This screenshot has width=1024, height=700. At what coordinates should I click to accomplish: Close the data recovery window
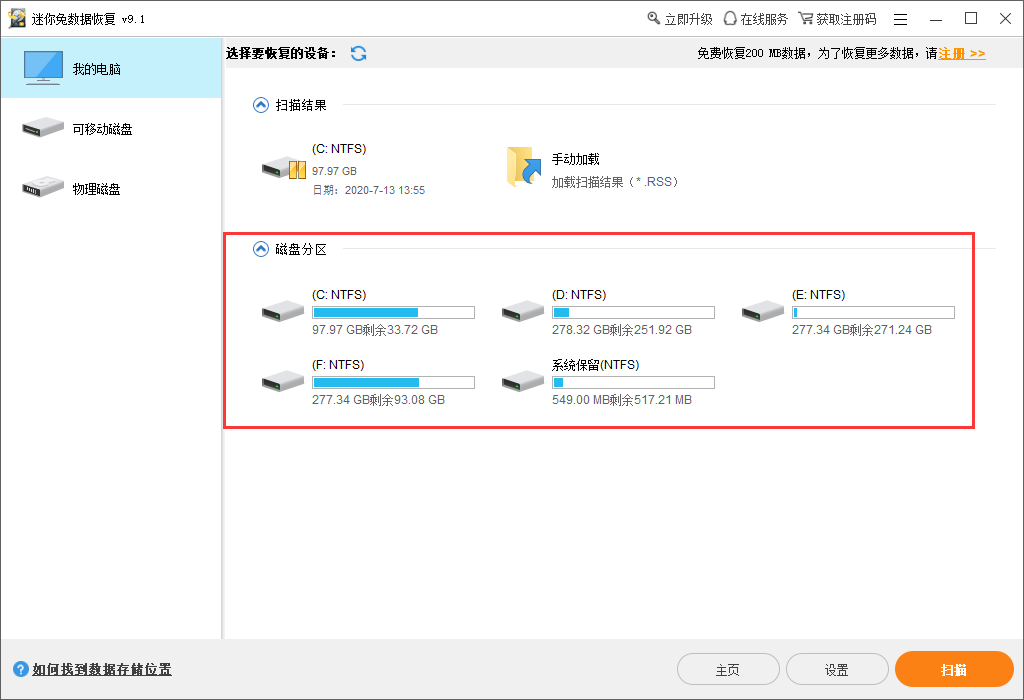coord(1006,19)
